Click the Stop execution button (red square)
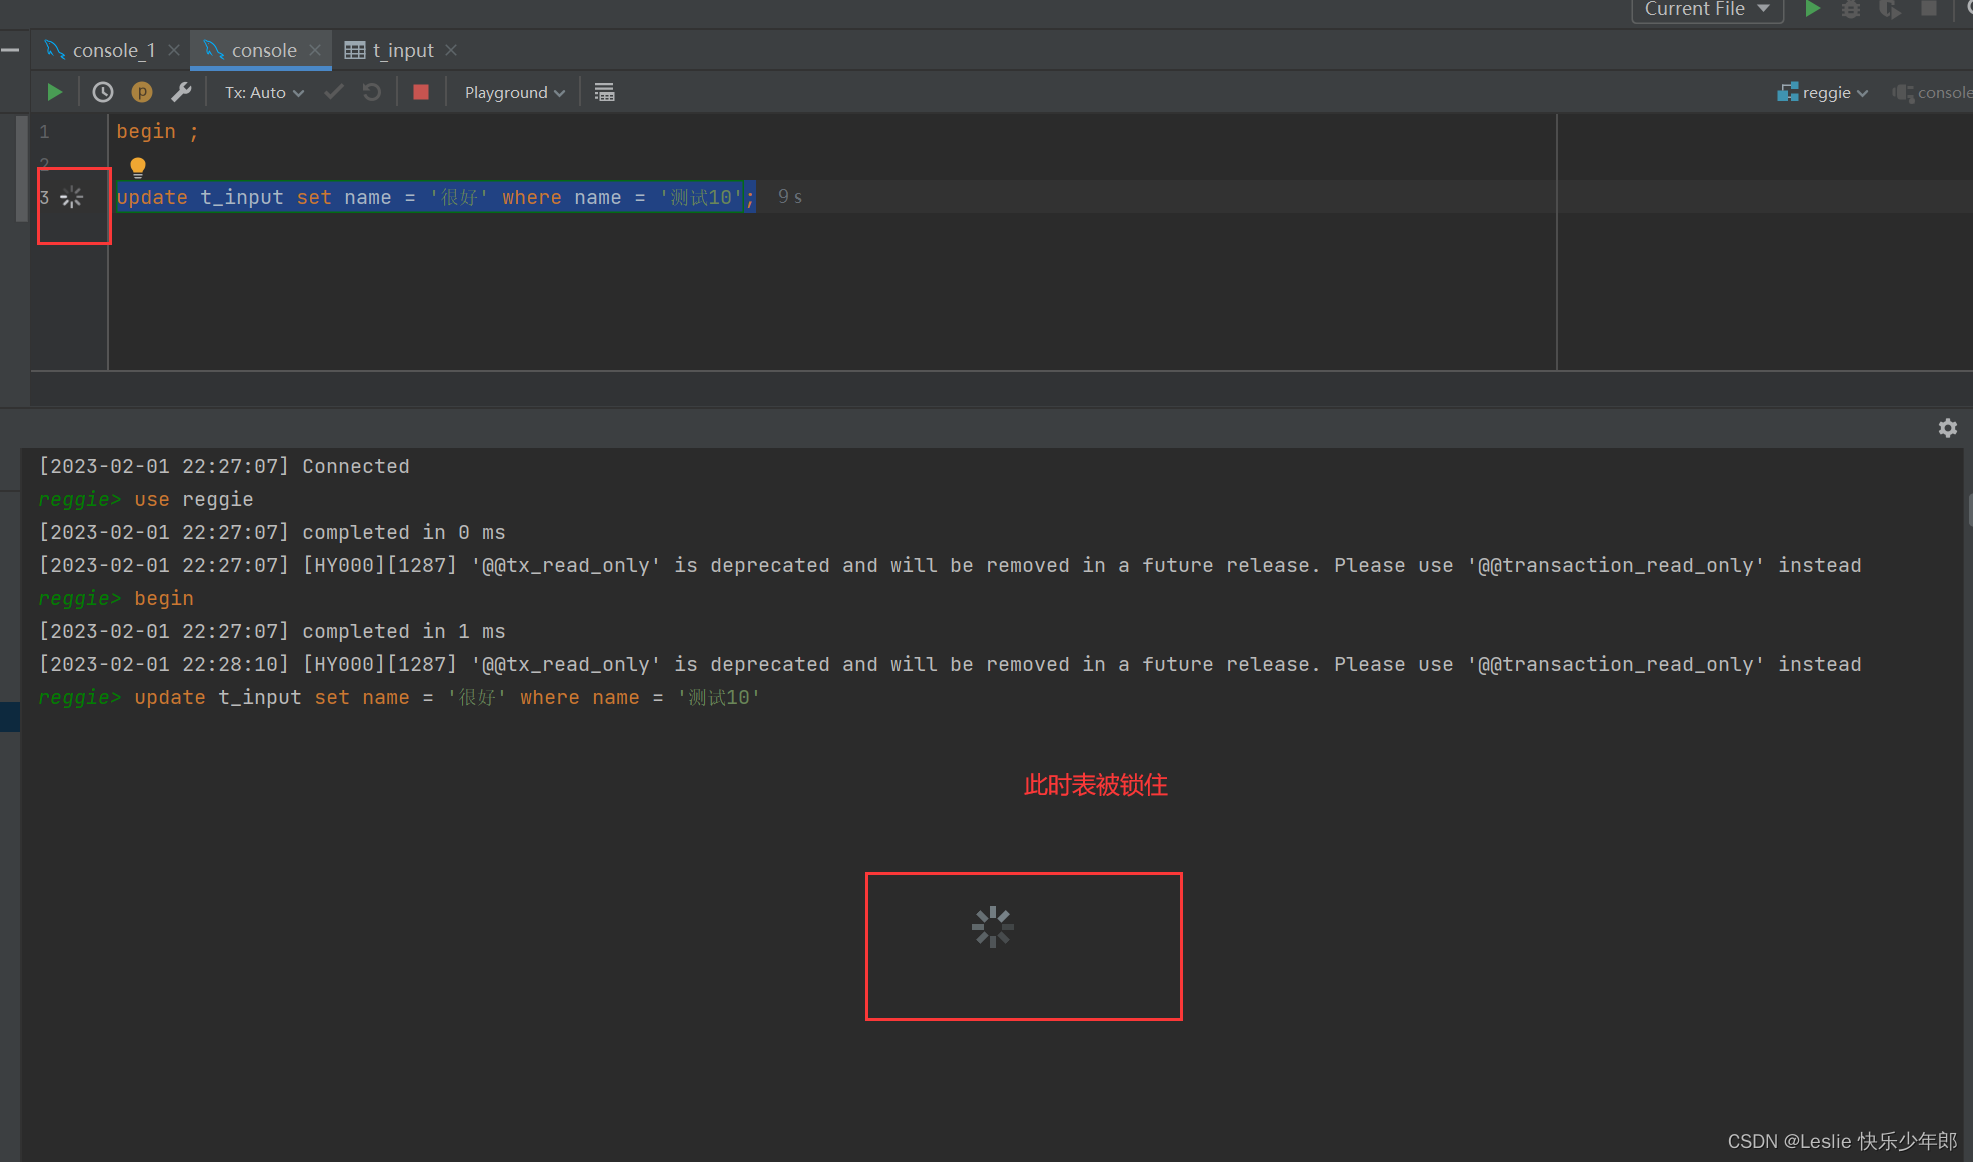The width and height of the screenshot is (1973, 1162). 422,93
